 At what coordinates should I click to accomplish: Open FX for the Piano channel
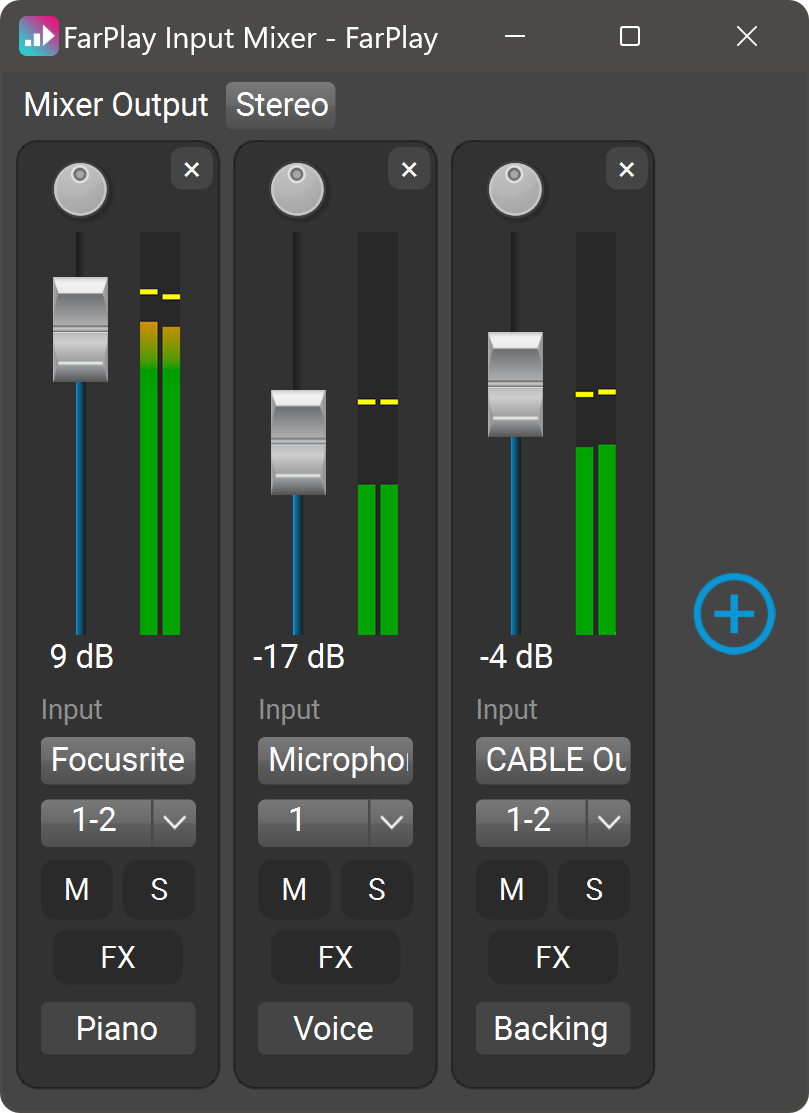118,957
